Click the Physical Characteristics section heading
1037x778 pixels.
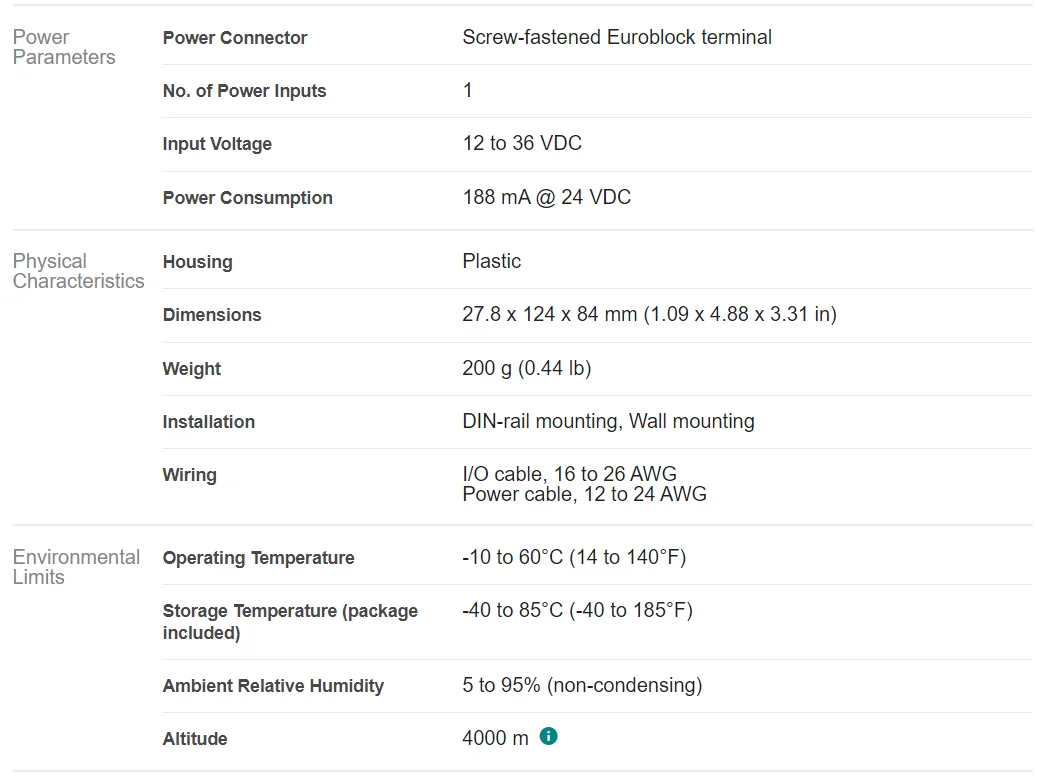click(78, 271)
